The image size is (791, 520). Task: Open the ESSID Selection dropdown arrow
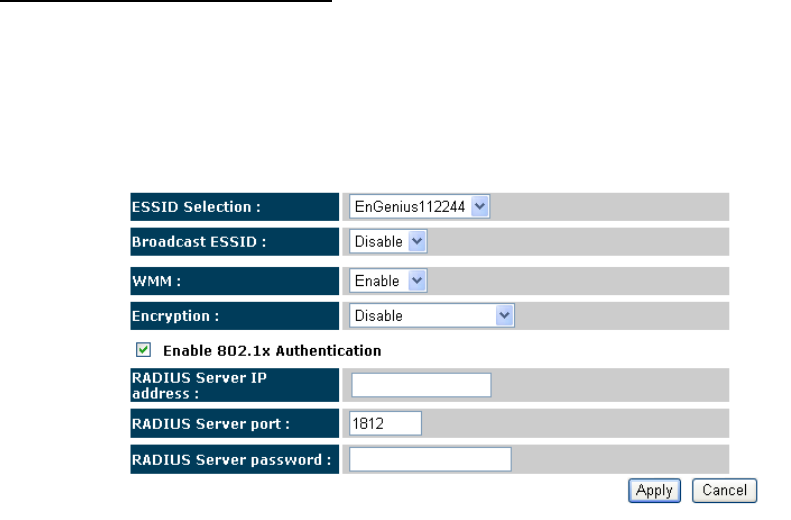[480, 206]
